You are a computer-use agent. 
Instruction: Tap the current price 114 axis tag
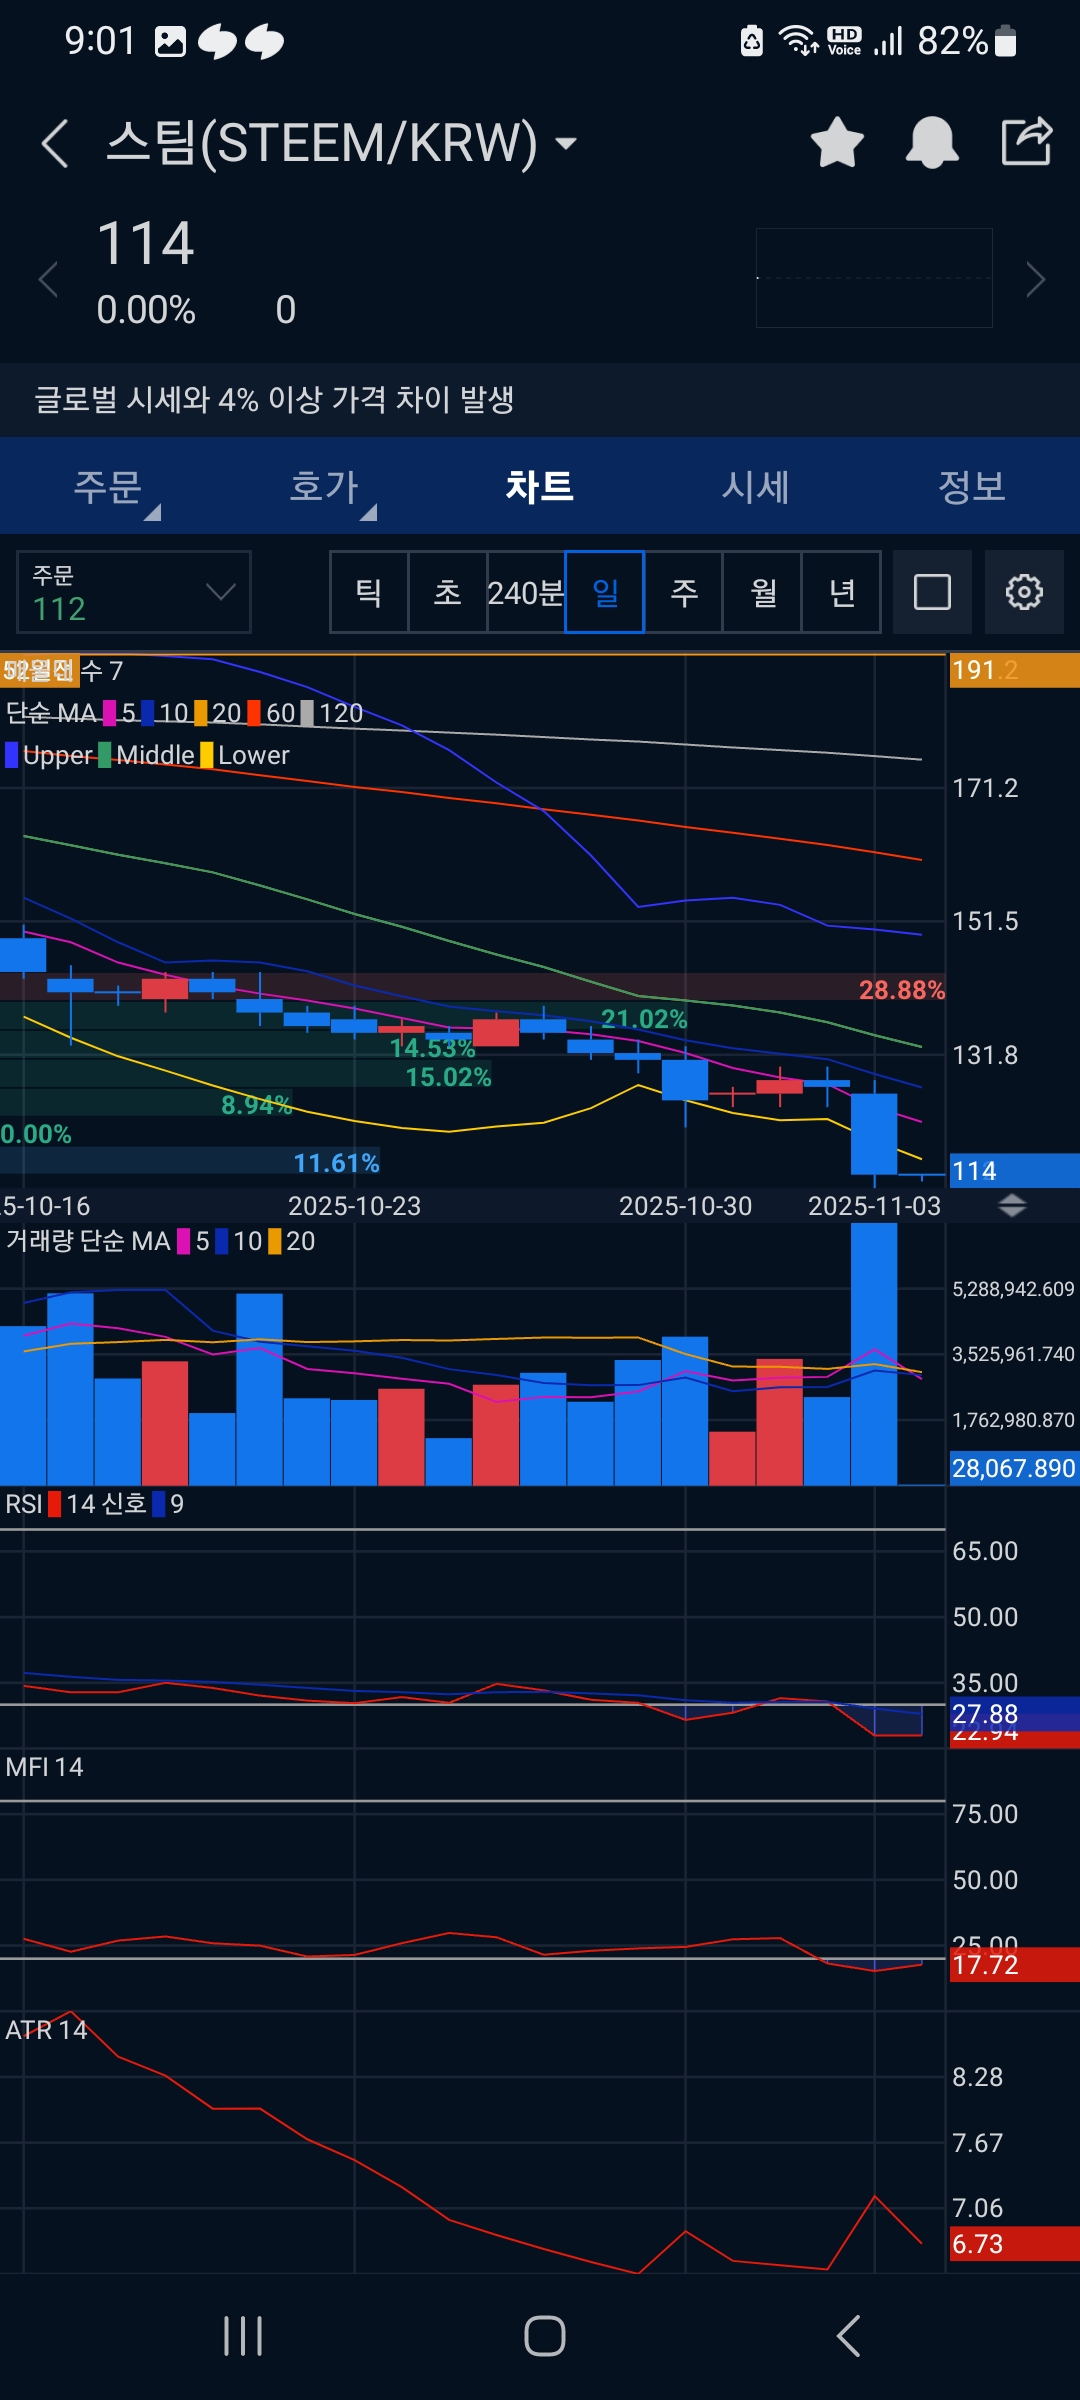[x=1014, y=1171]
